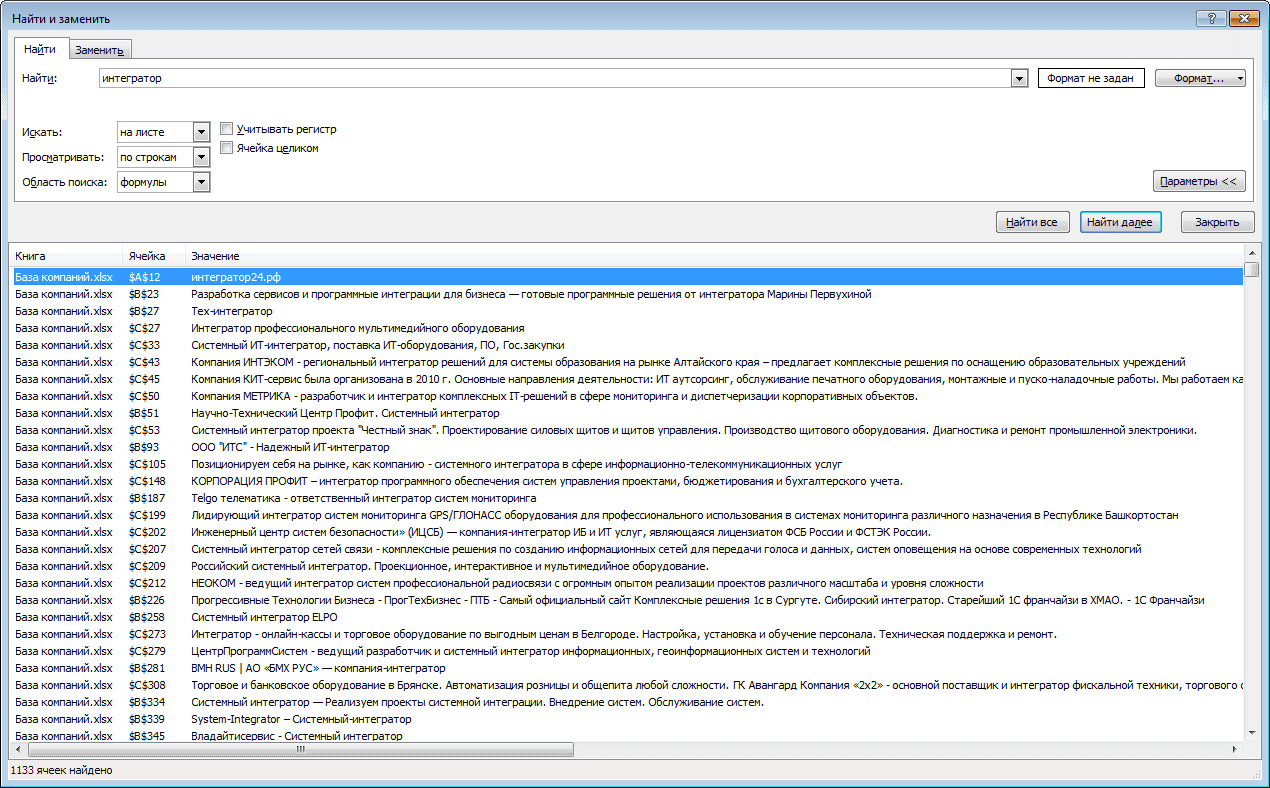The width and height of the screenshot is (1270, 788).
Task: Select the Тех-интегратор result row
Action: click(x=626, y=311)
